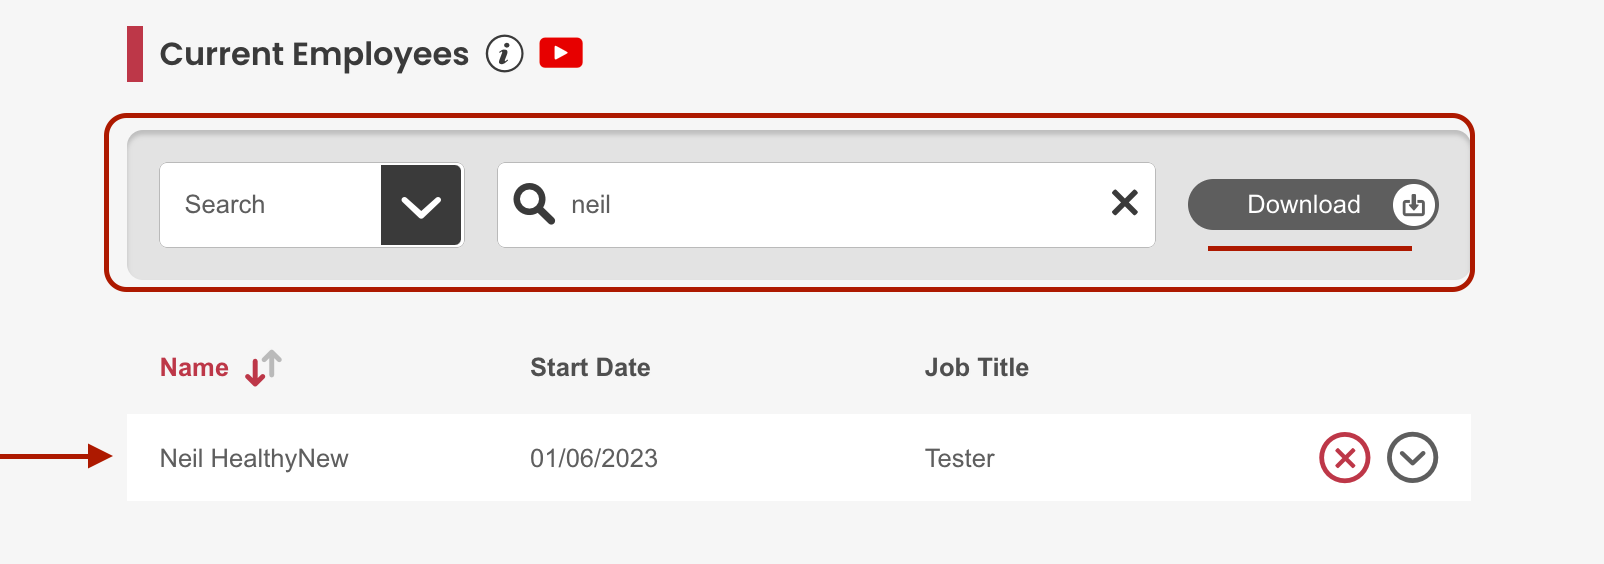Click the Current Employees heading
1604x564 pixels.
[x=314, y=54]
